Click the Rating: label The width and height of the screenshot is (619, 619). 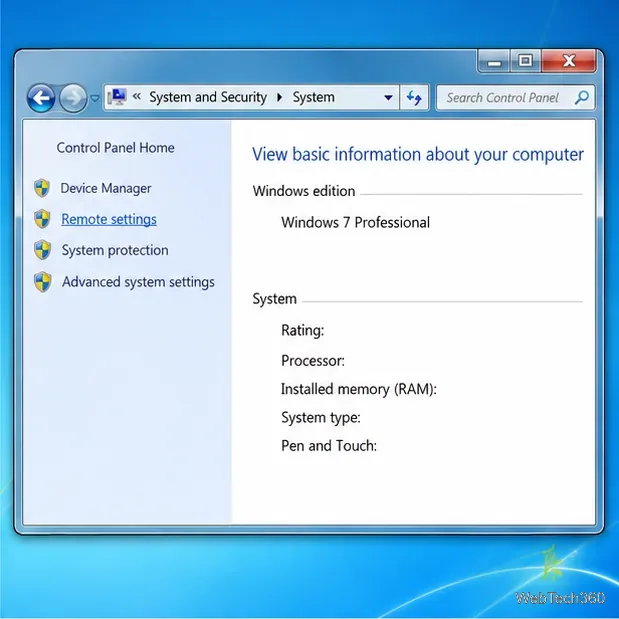pyautogui.click(x=302, y=330)
